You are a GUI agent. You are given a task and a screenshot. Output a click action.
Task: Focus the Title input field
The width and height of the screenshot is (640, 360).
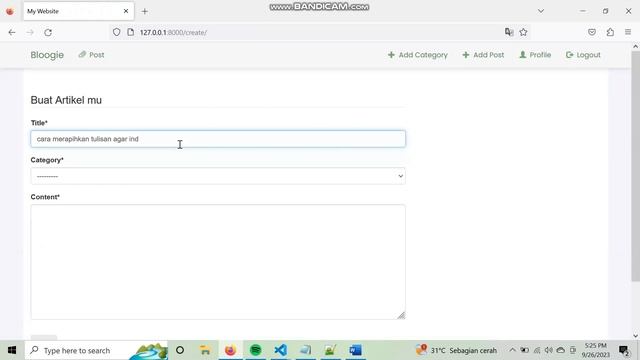click(x=218, y=139)
